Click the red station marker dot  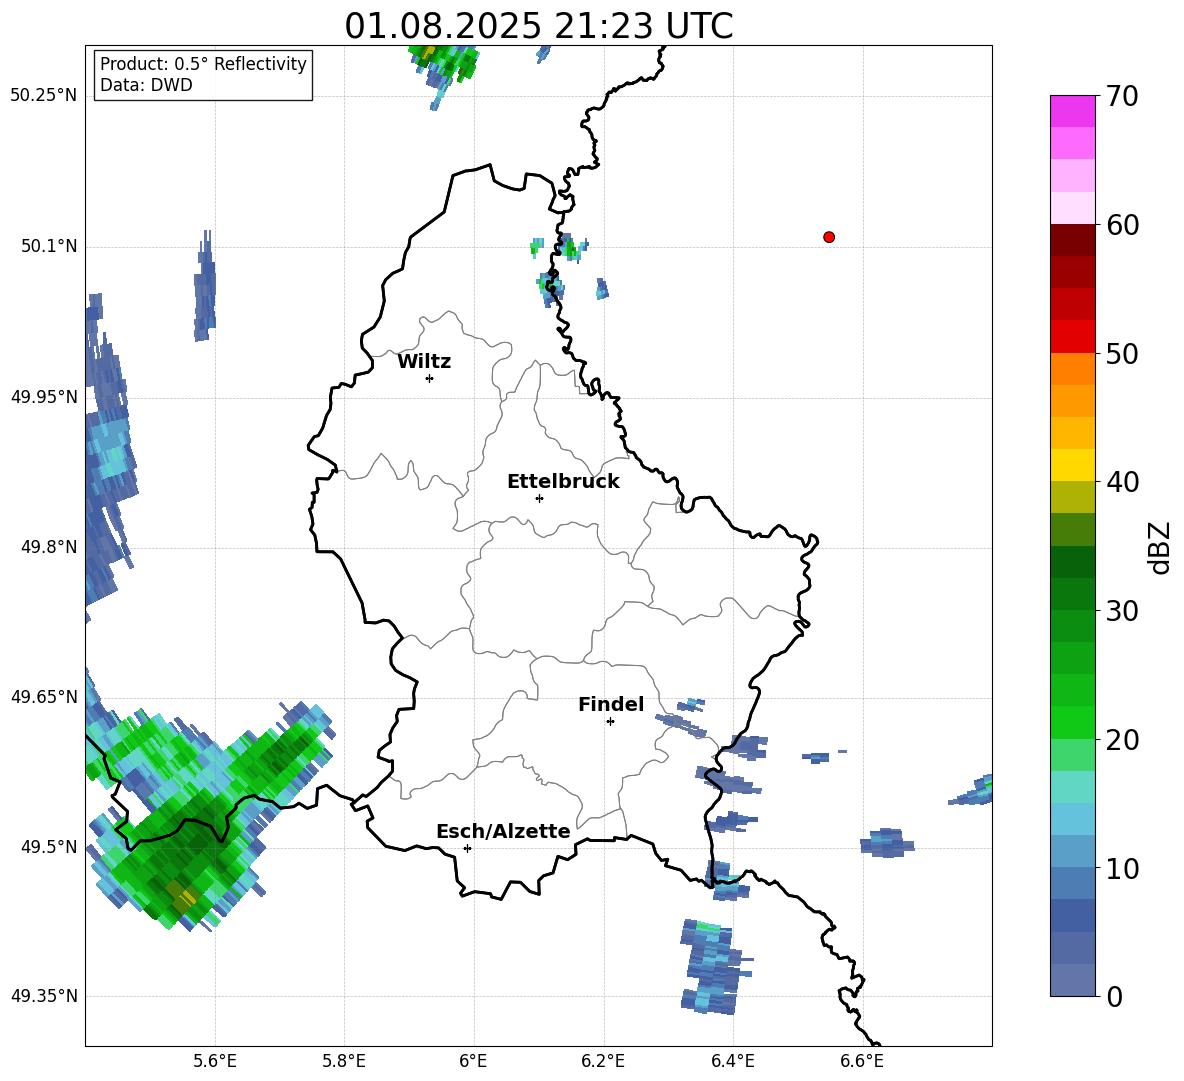pos(829,237)
